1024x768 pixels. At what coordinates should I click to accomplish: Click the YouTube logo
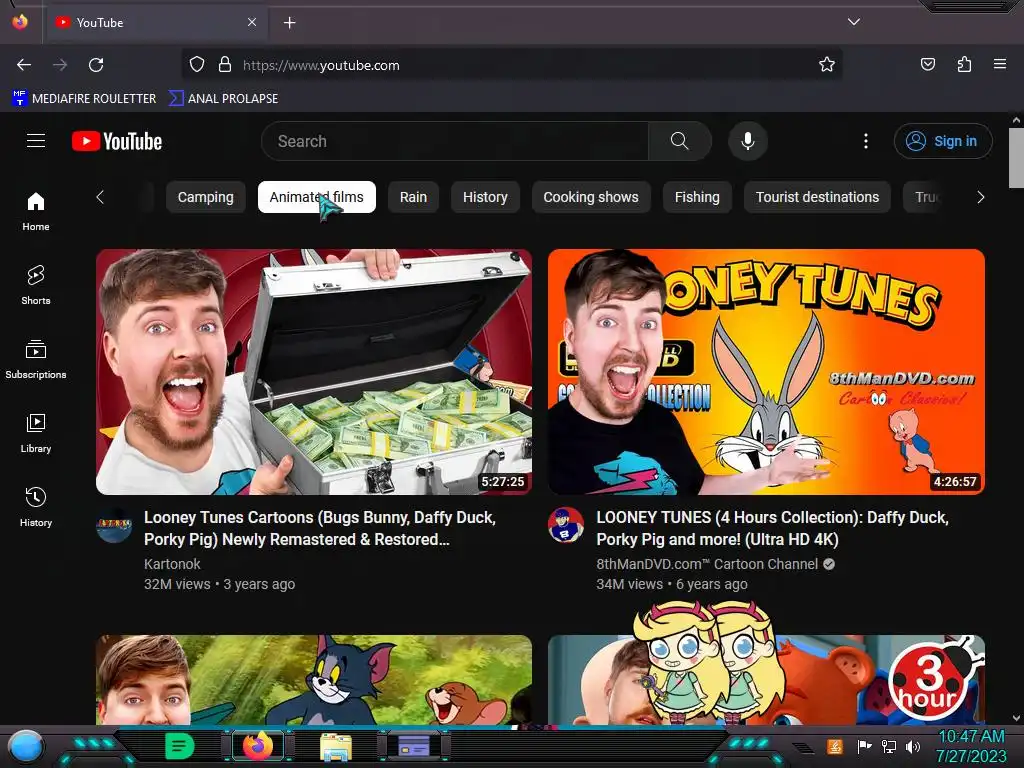click(x=117, y=141)
